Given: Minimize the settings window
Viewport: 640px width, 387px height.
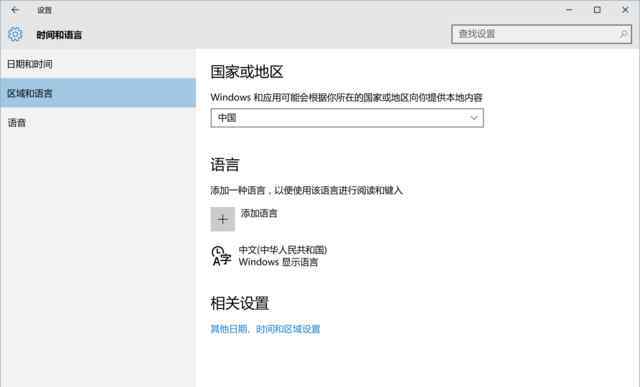Looking at the screenshot, I should point(569,10).
